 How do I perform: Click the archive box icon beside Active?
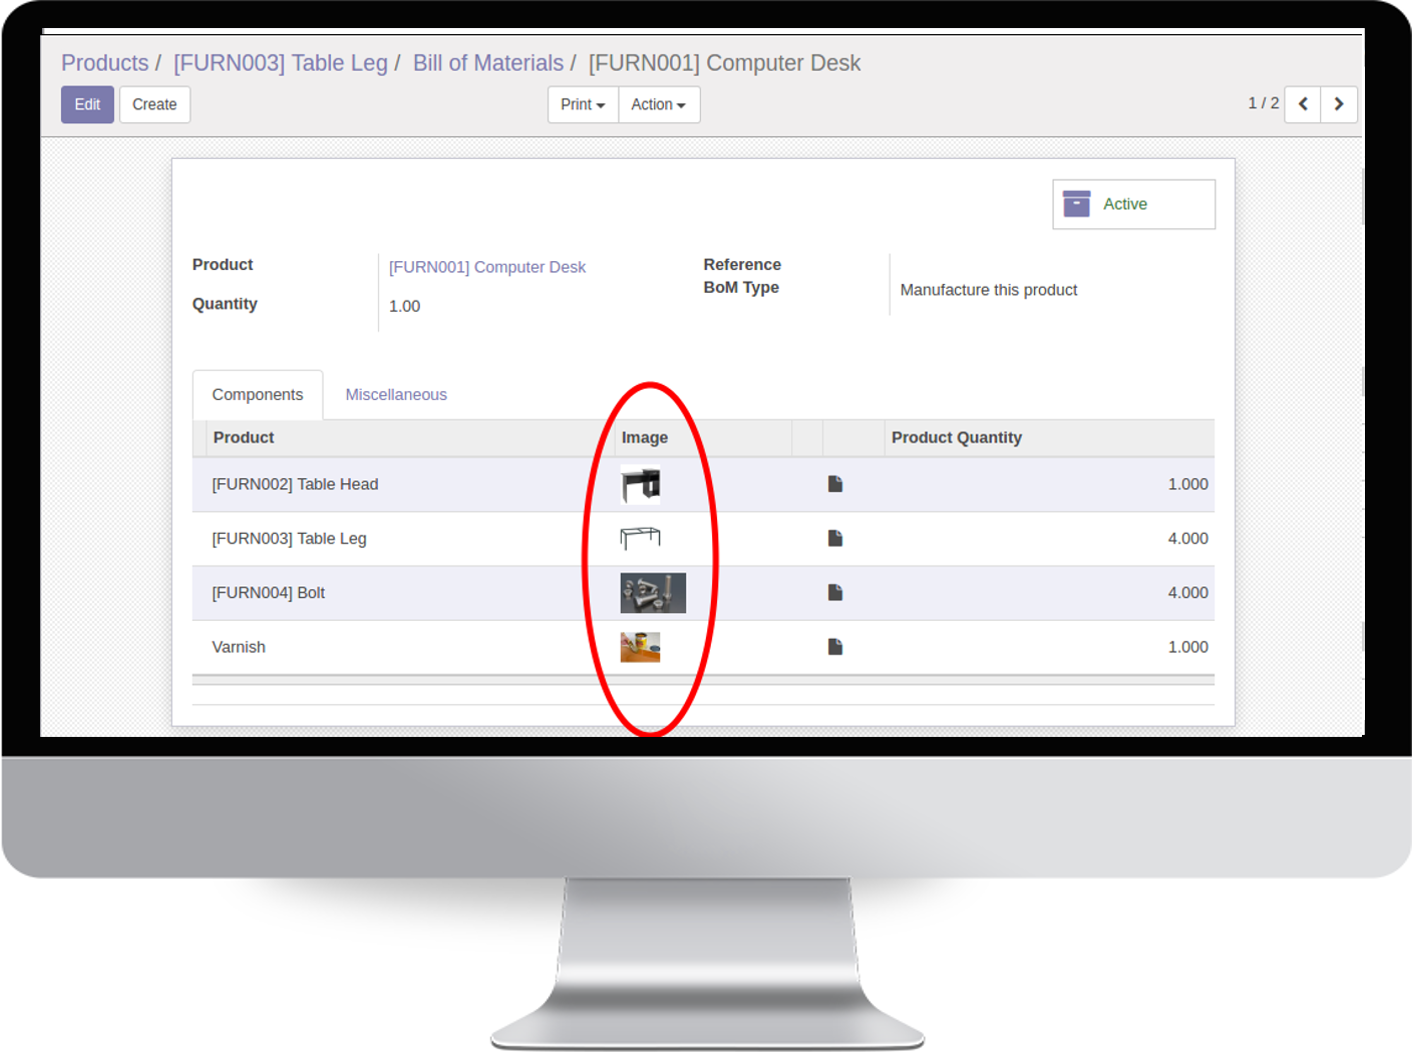(x=1076, y=203)
